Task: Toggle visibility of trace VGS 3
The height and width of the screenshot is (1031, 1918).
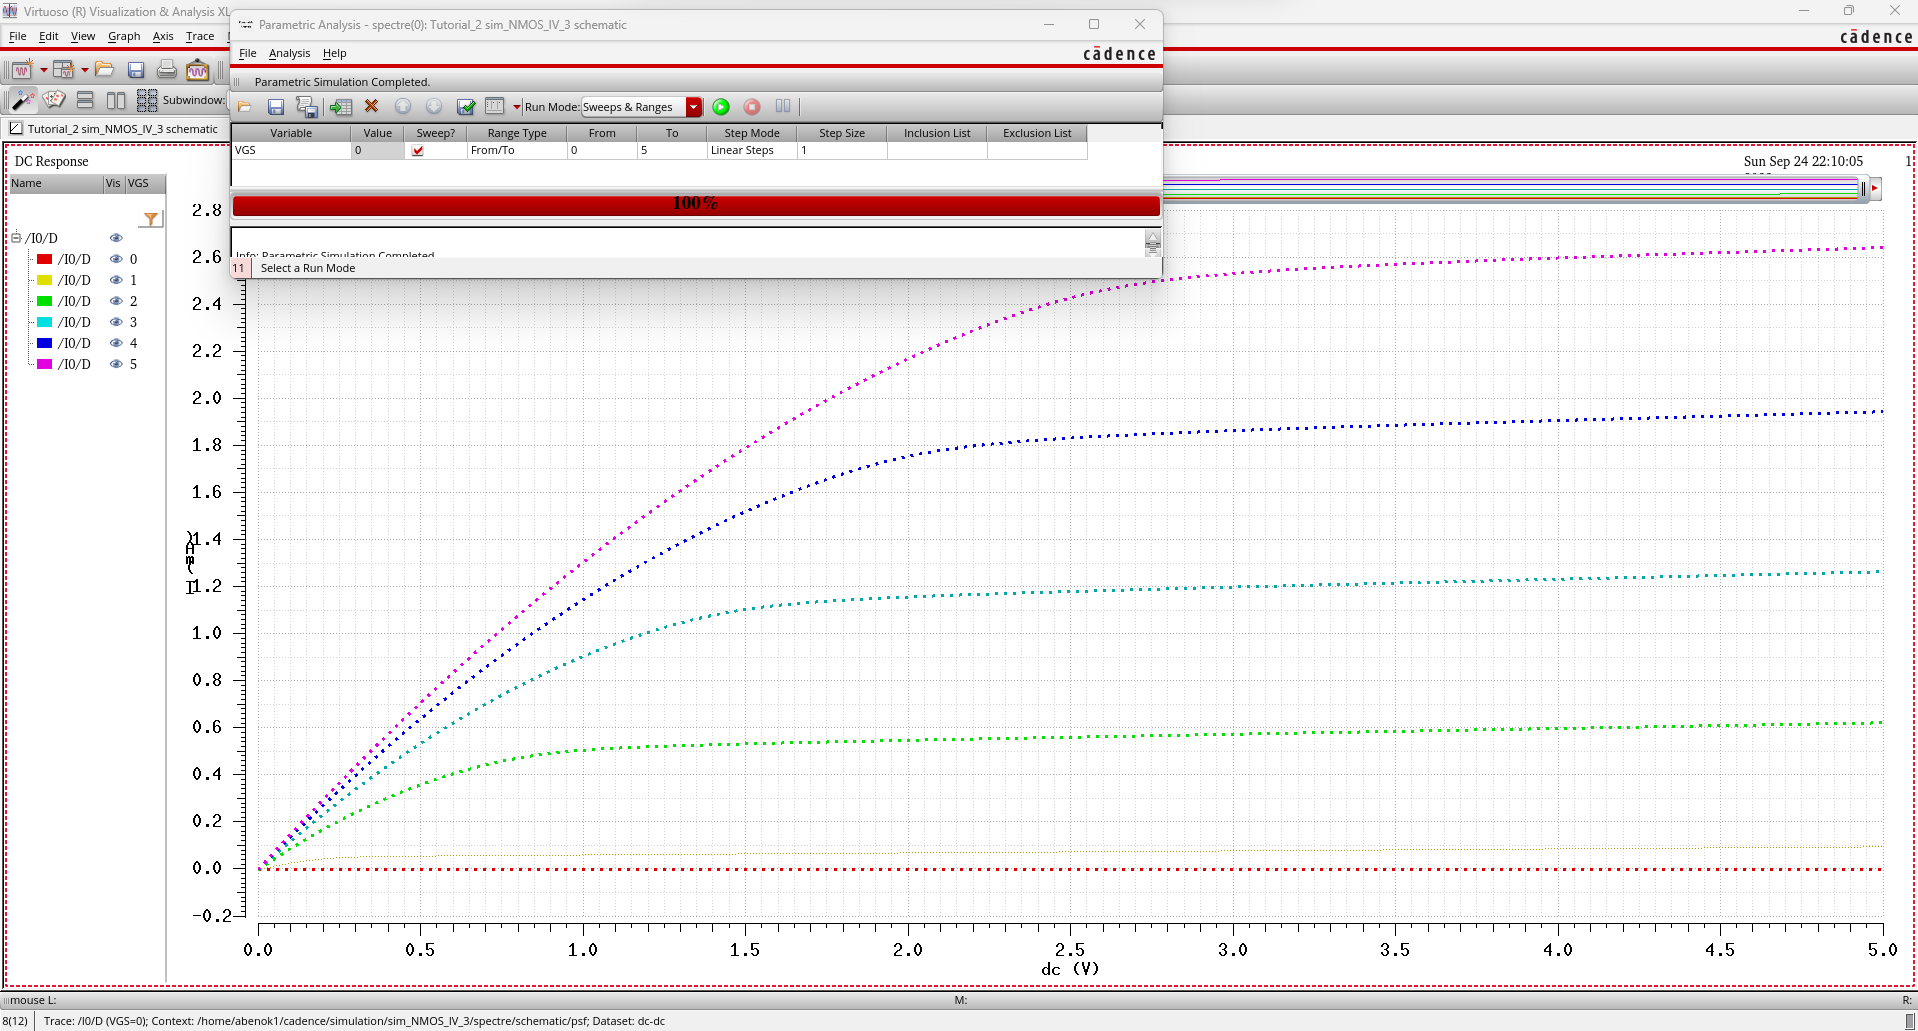Action: point(116,322)
